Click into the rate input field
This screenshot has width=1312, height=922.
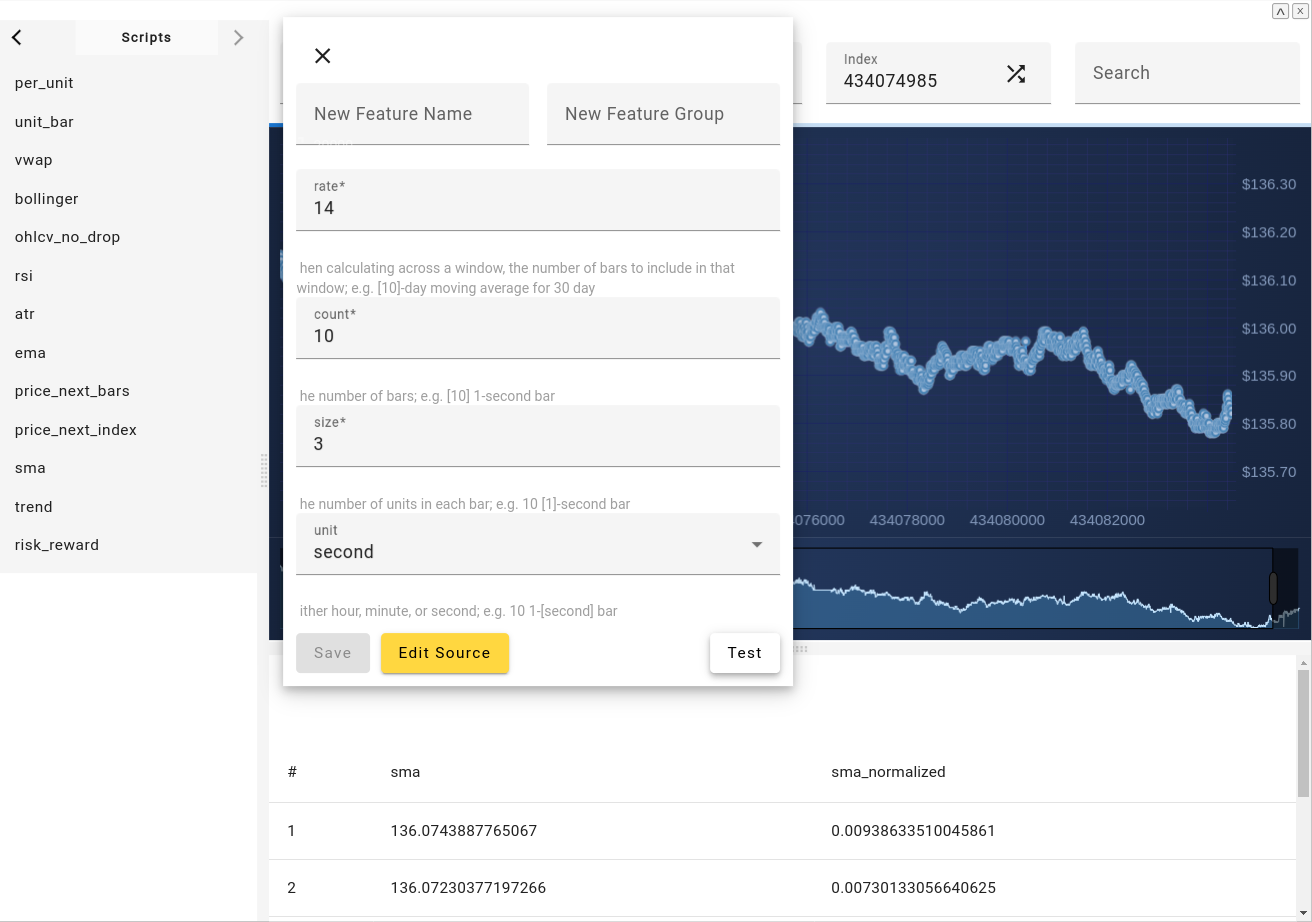click(538, 208)
